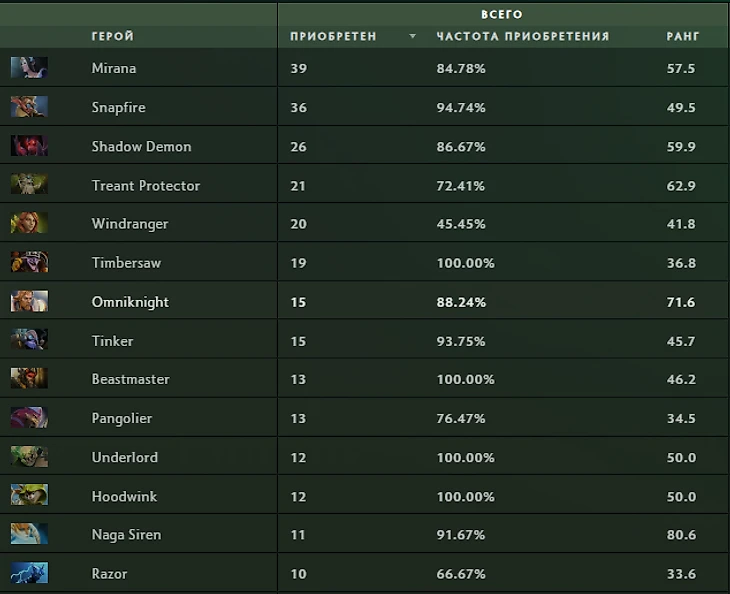Open the Underlord hero name link

(x=124, y=457)
